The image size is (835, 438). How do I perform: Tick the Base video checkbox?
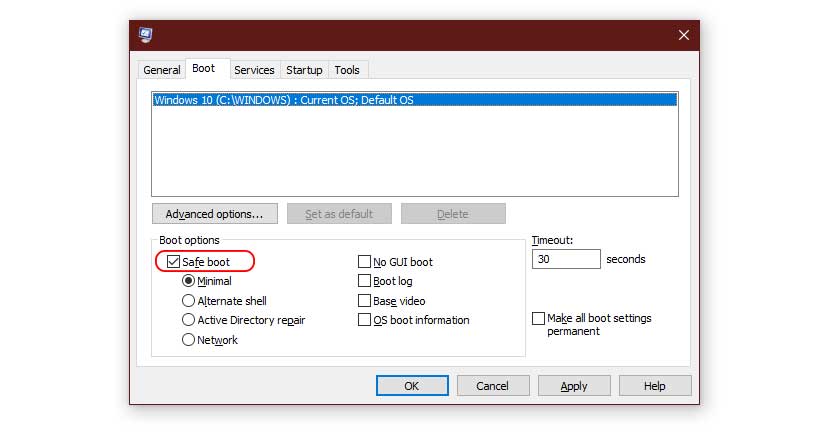pos(364,301)
